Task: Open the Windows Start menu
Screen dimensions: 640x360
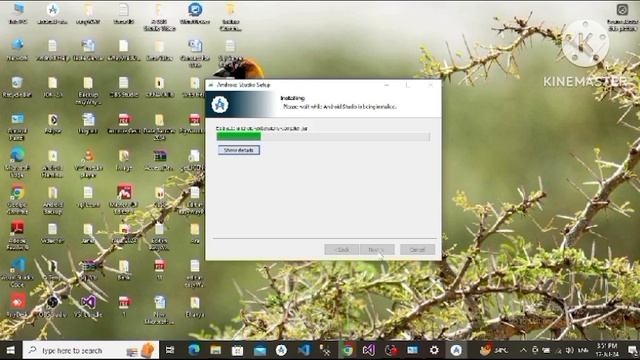Action: [x=11, y=350]
